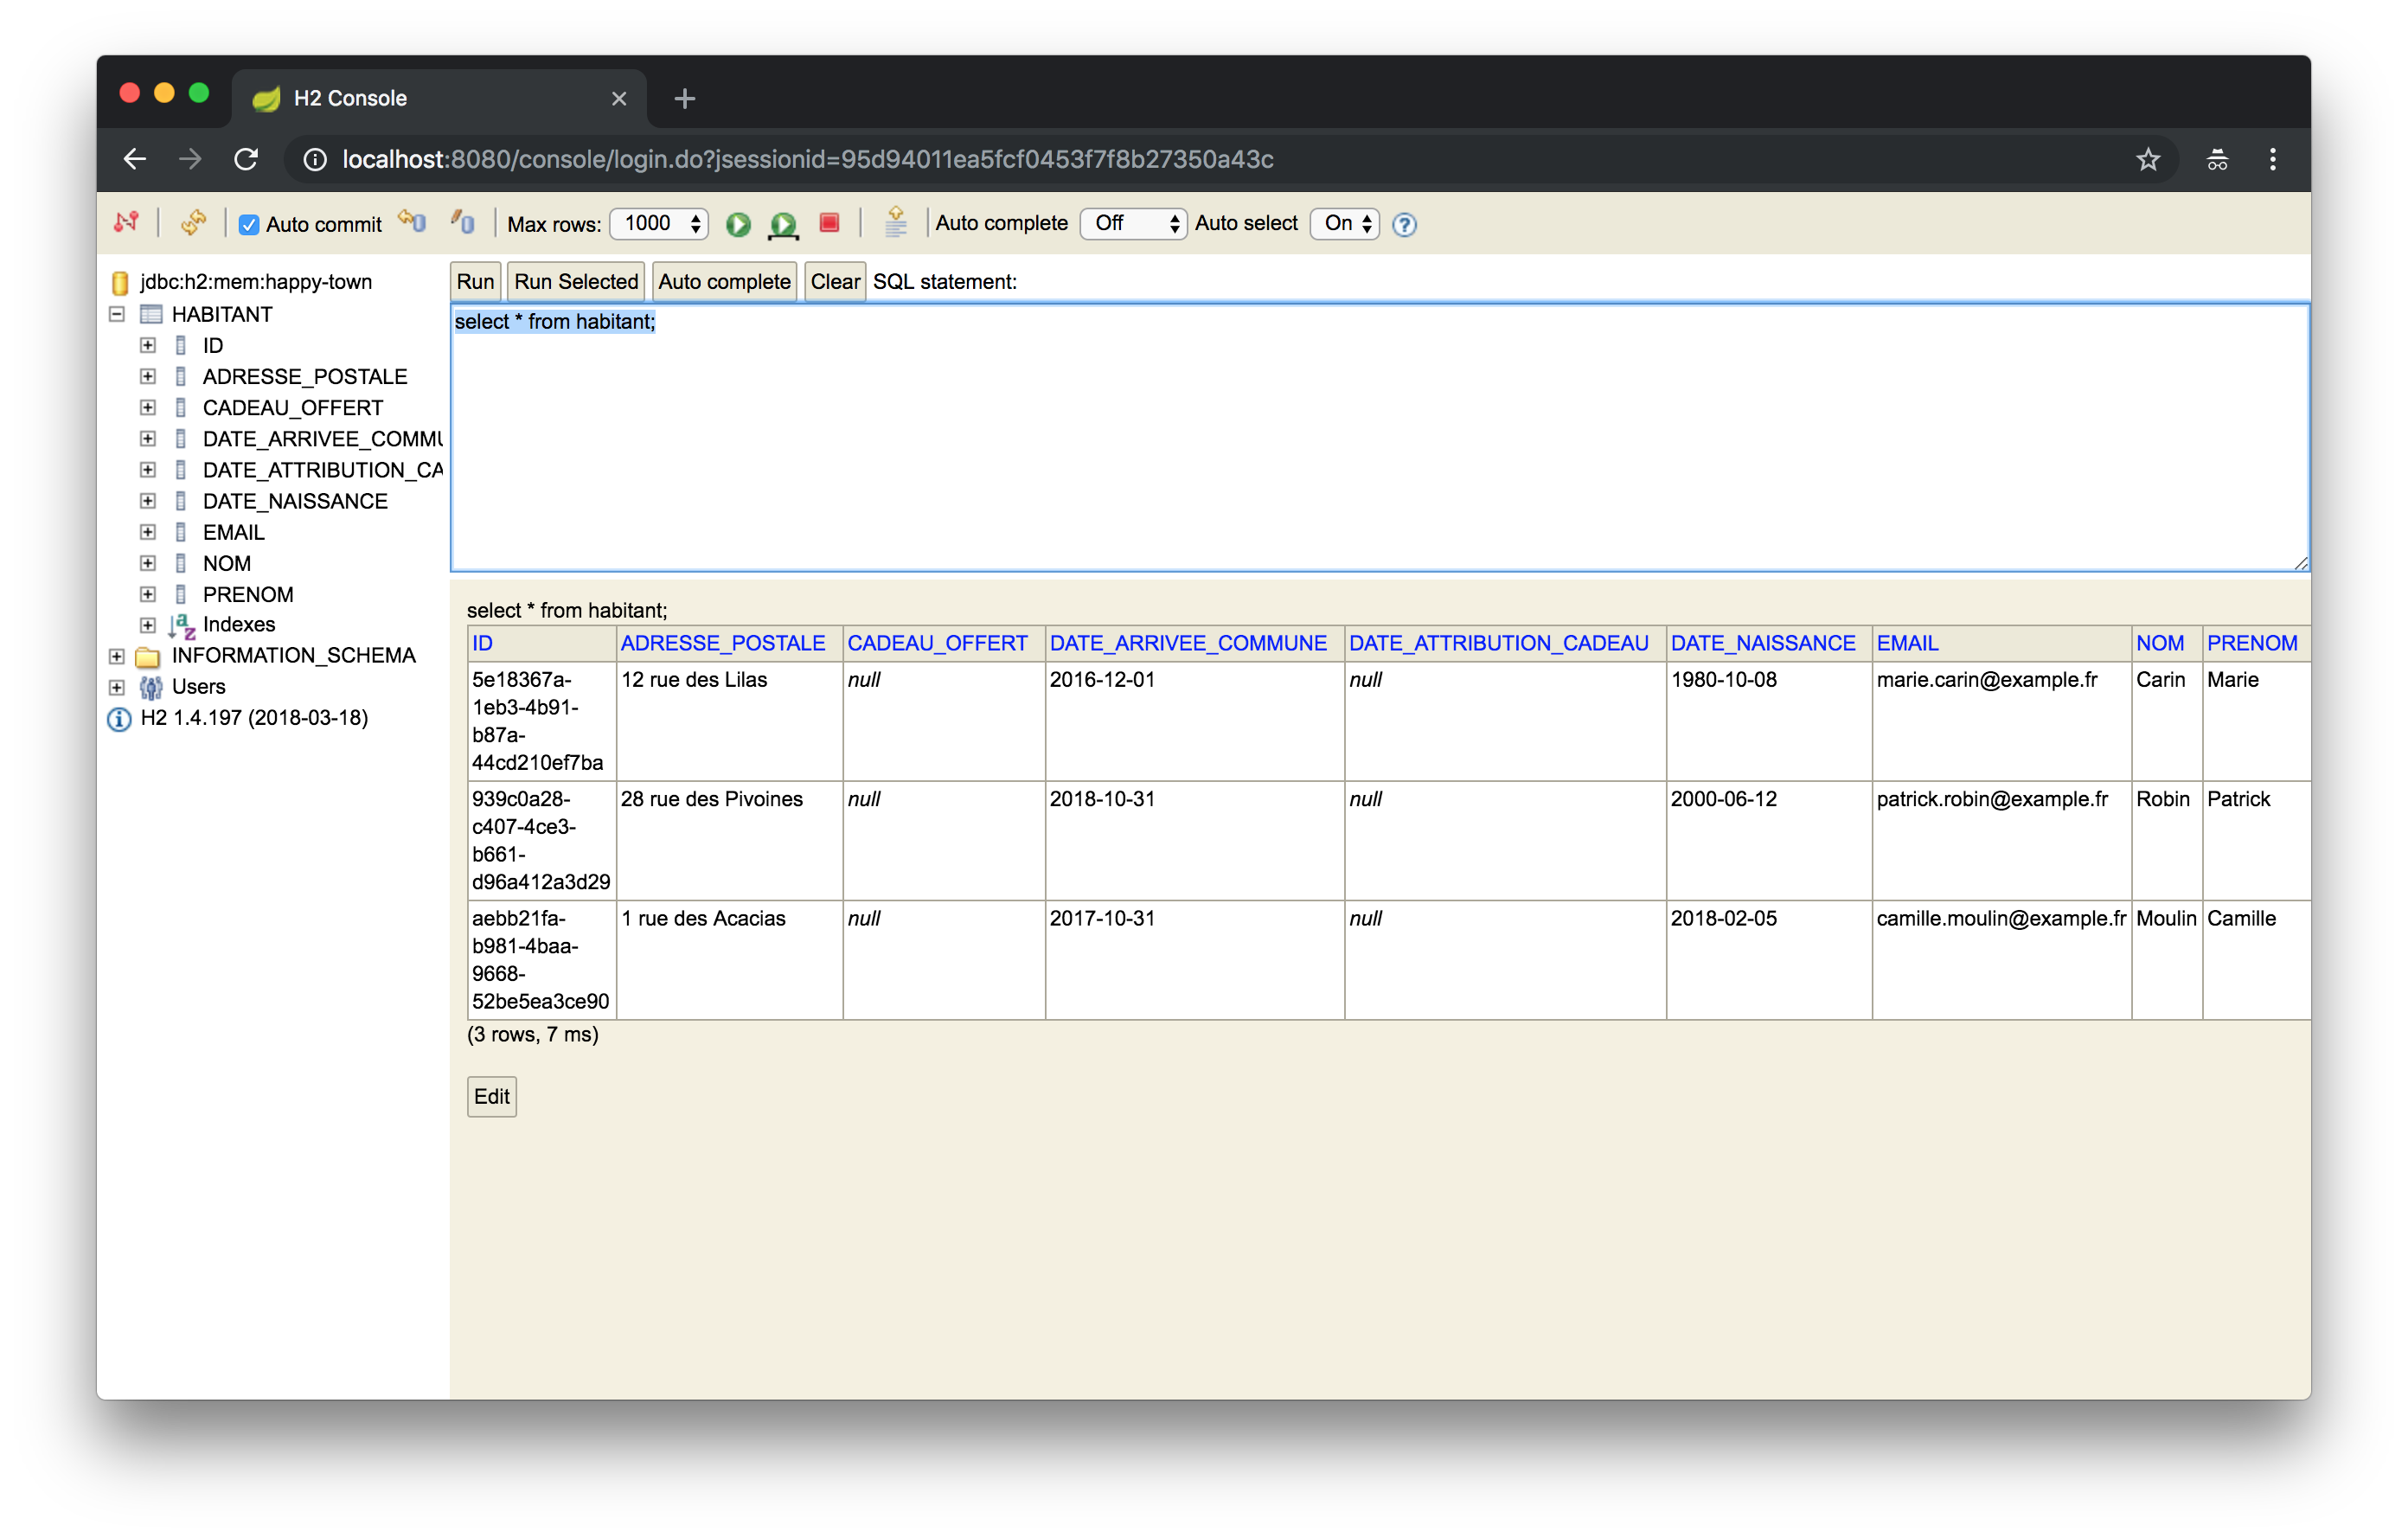Click the Clear button
Viewport: 2408px width, 1538px height.
point(834,282)
